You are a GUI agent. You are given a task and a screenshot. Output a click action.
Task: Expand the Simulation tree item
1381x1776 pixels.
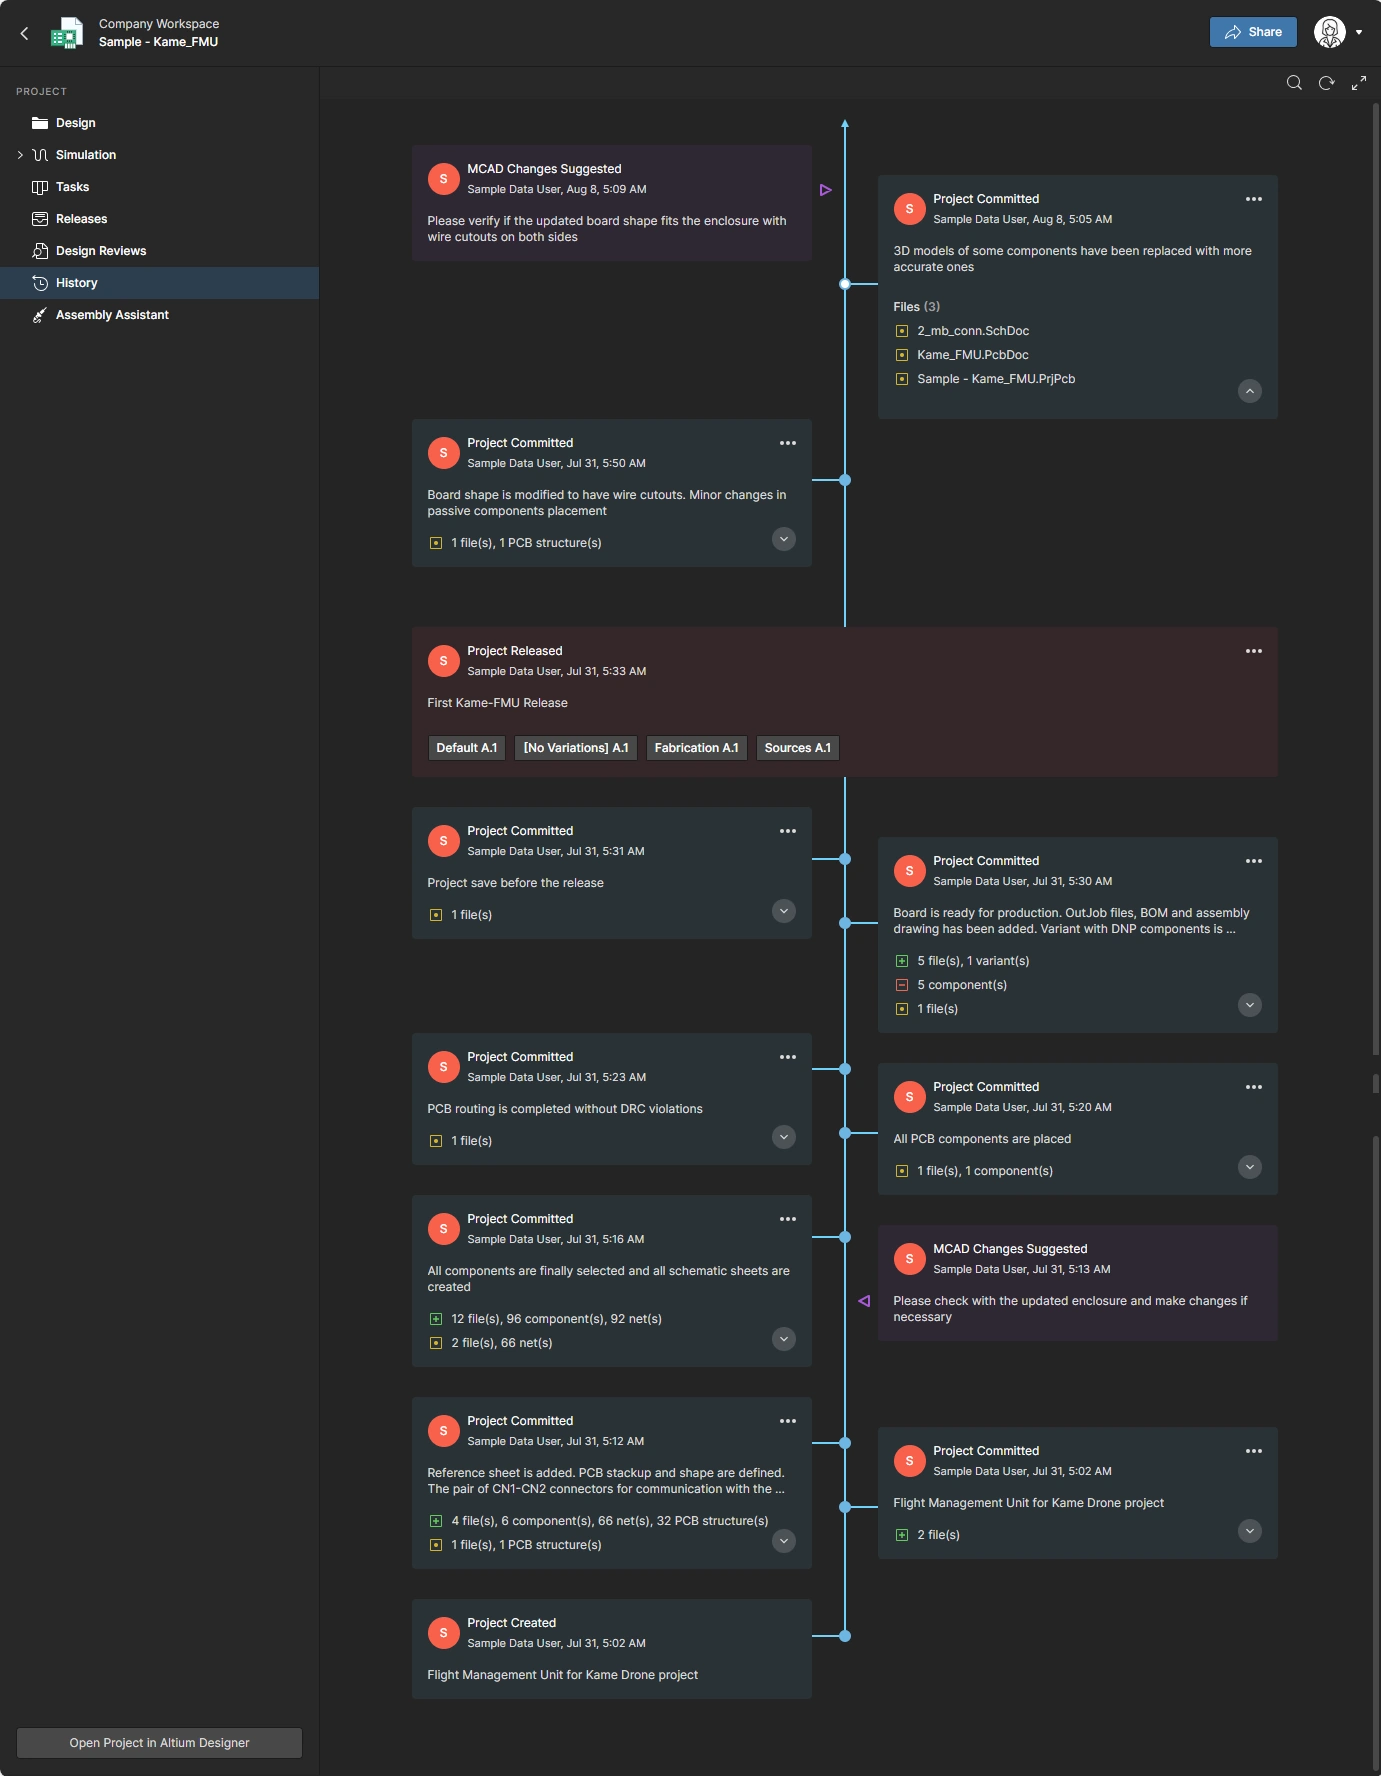coord(20,155)
